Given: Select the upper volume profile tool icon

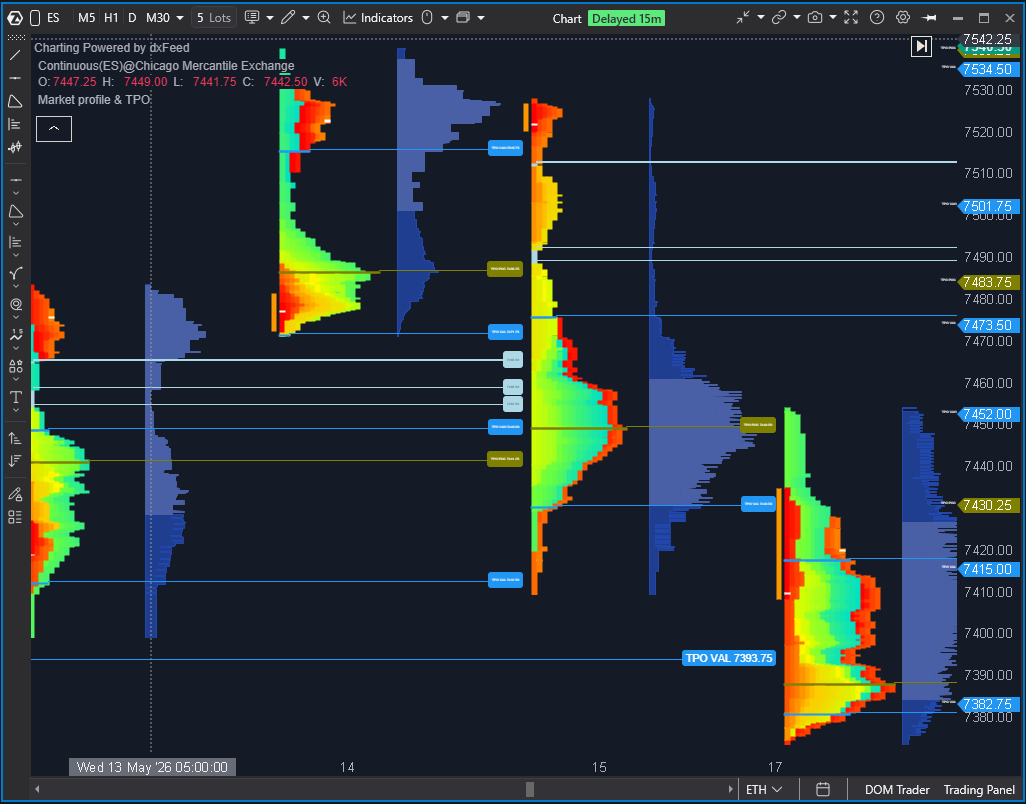Looking at the screenshot, I should coord(15,124).
